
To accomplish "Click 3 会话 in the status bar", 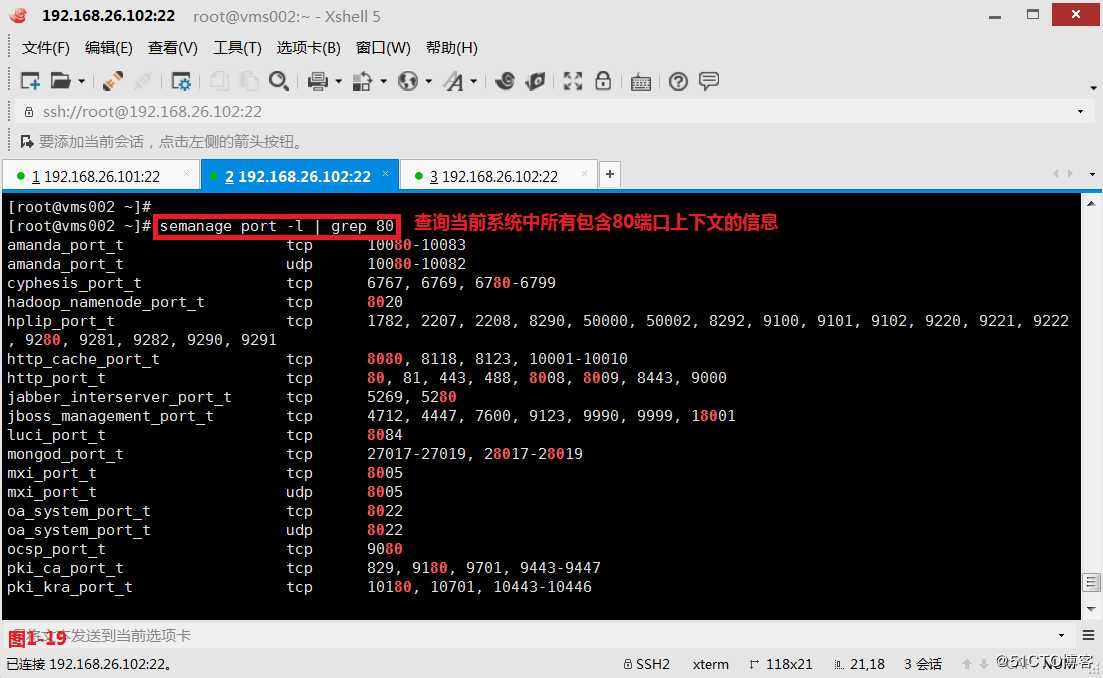I will coord(923,664).
